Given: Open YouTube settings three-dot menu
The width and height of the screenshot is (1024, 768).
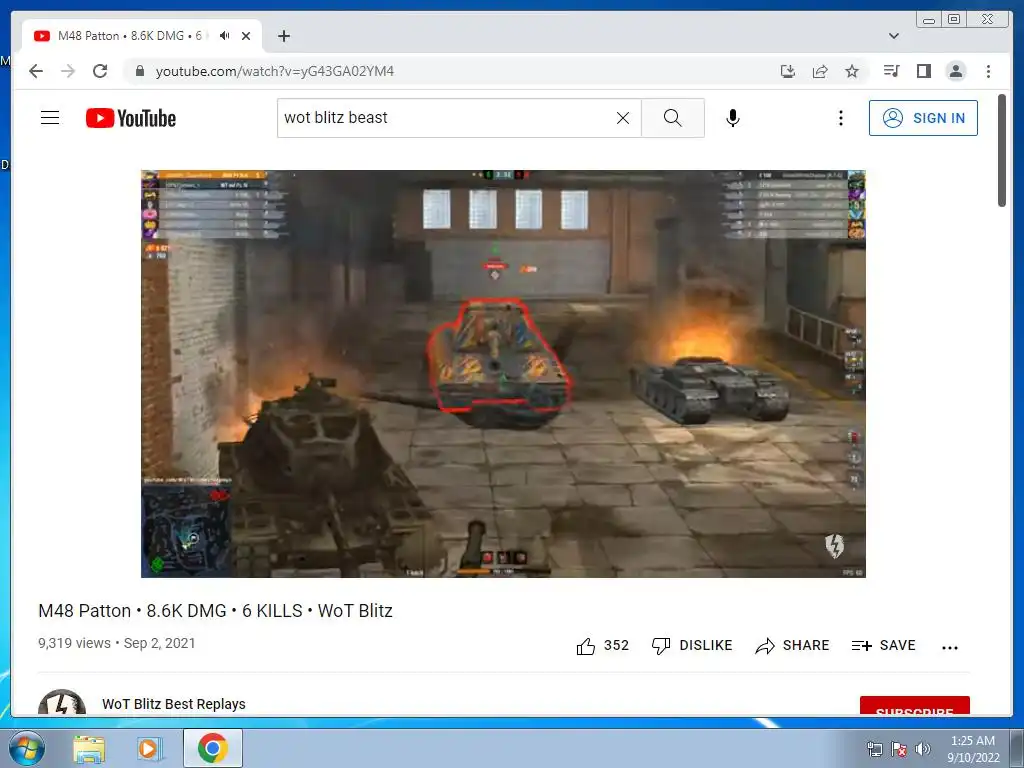Looking at the screenshot, I should 840,118.
